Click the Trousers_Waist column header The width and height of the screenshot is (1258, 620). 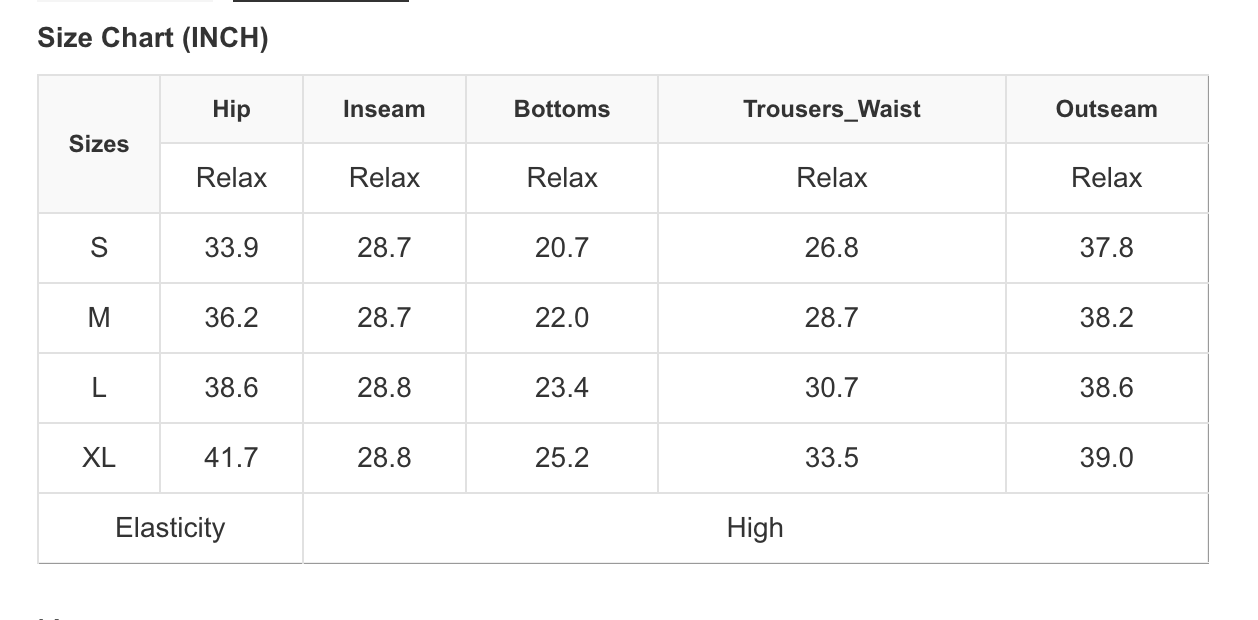coord(832,109)
